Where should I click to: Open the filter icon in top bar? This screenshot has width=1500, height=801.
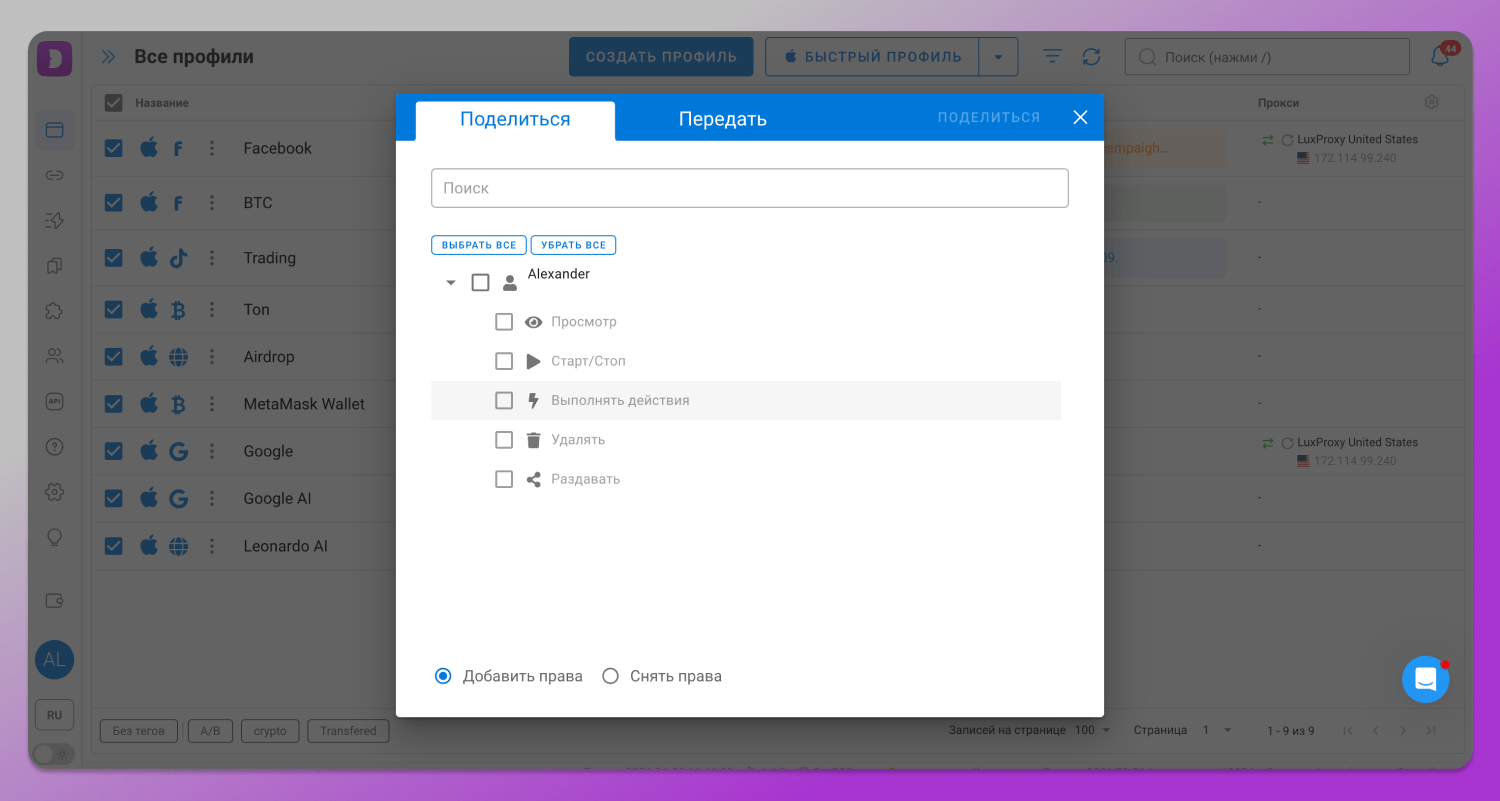(x=1052, y=57)
